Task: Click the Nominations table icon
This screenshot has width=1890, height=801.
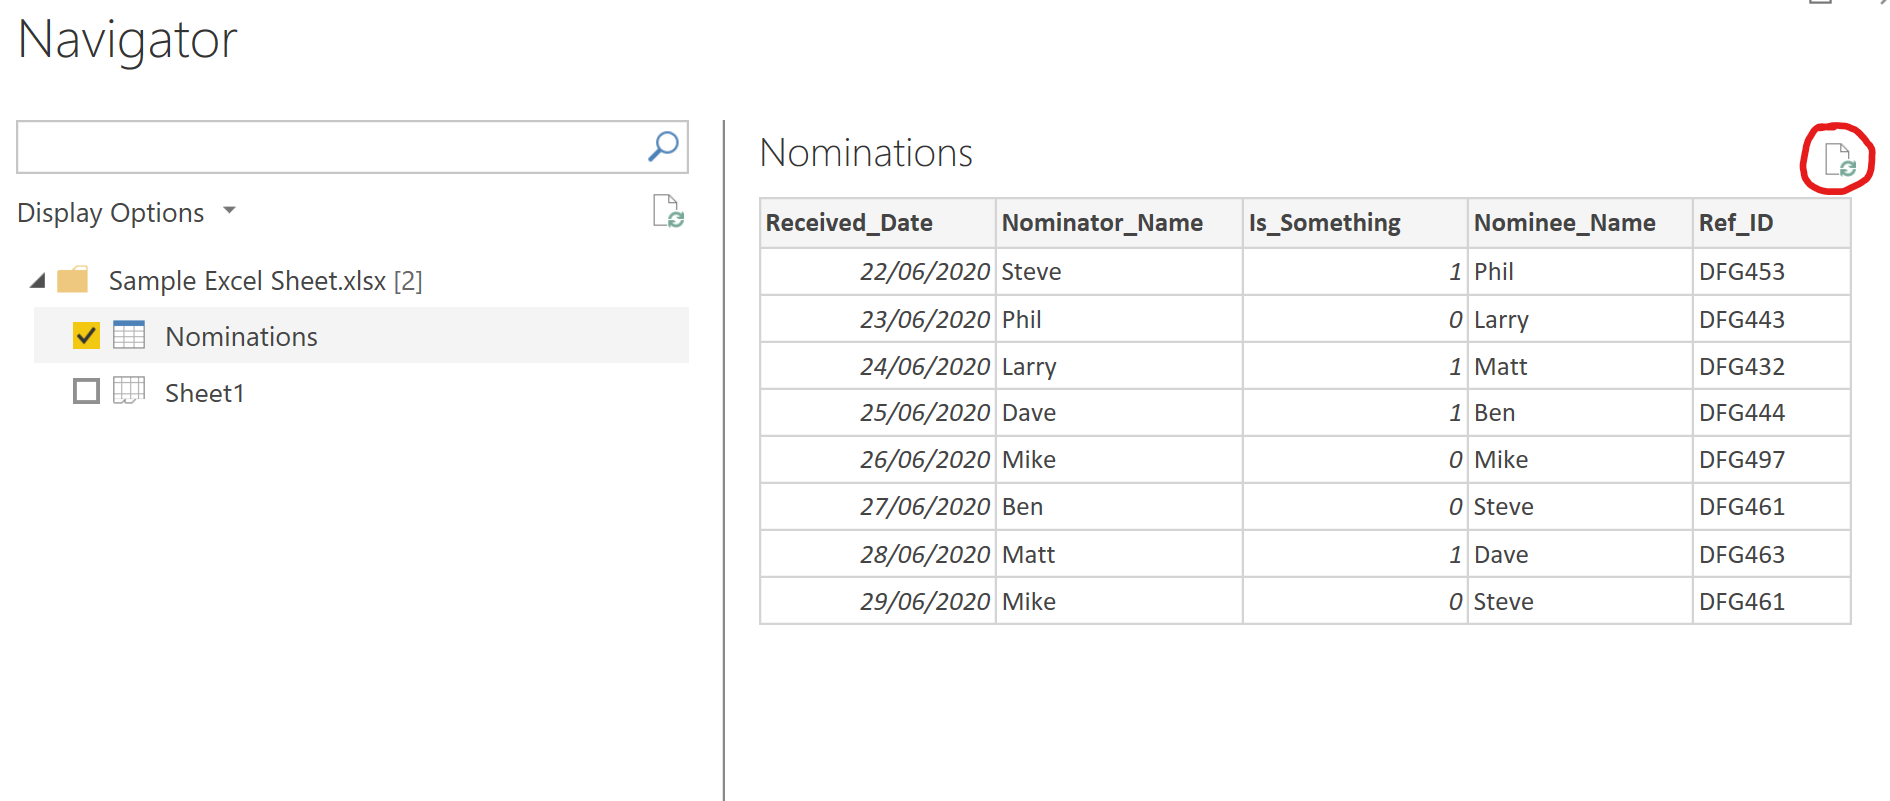Action: click(129, 335)
